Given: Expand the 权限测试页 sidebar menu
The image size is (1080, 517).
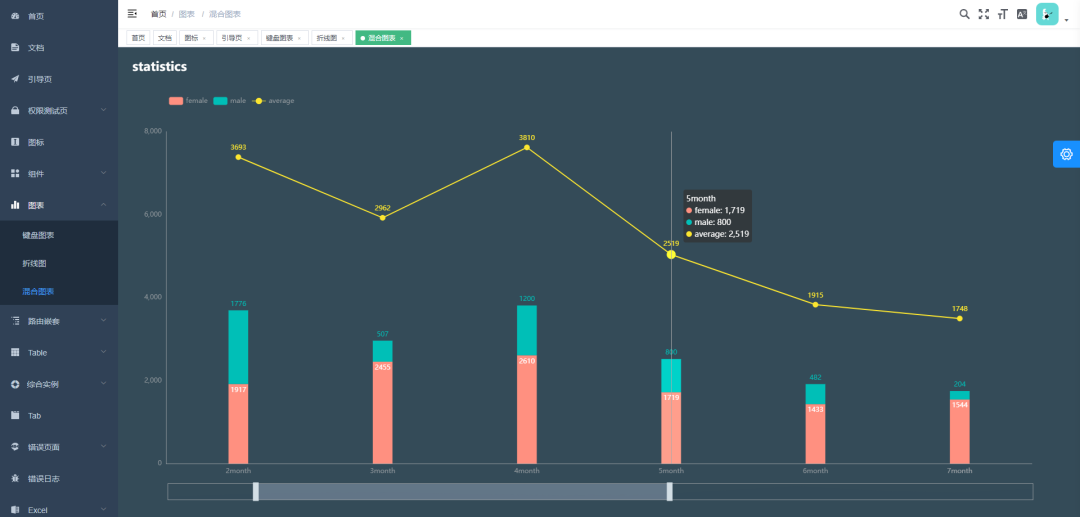Looking at the screenshot, I should tap(59, 110).
